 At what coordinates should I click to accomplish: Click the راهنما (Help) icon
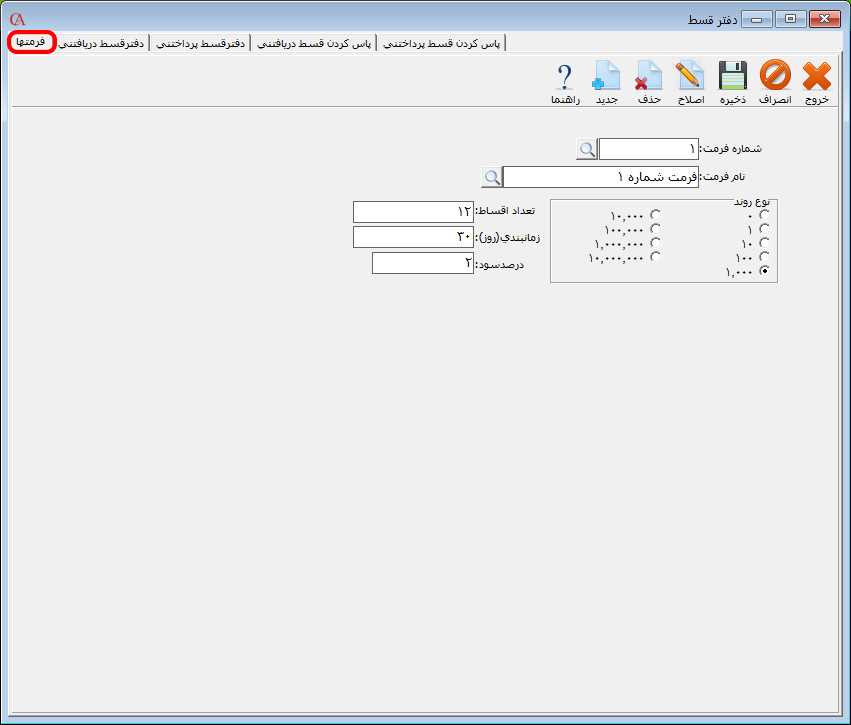coord(564,78)
